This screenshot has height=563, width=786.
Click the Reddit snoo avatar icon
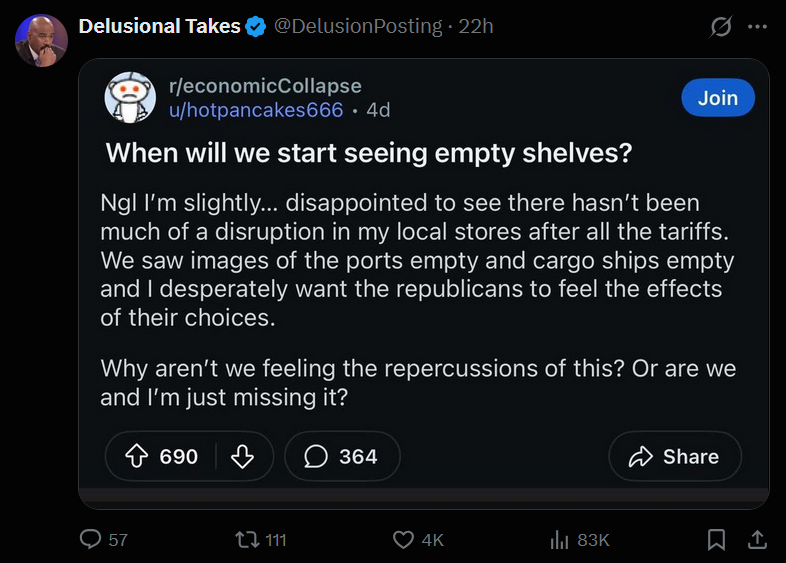[x=130, y=98]
